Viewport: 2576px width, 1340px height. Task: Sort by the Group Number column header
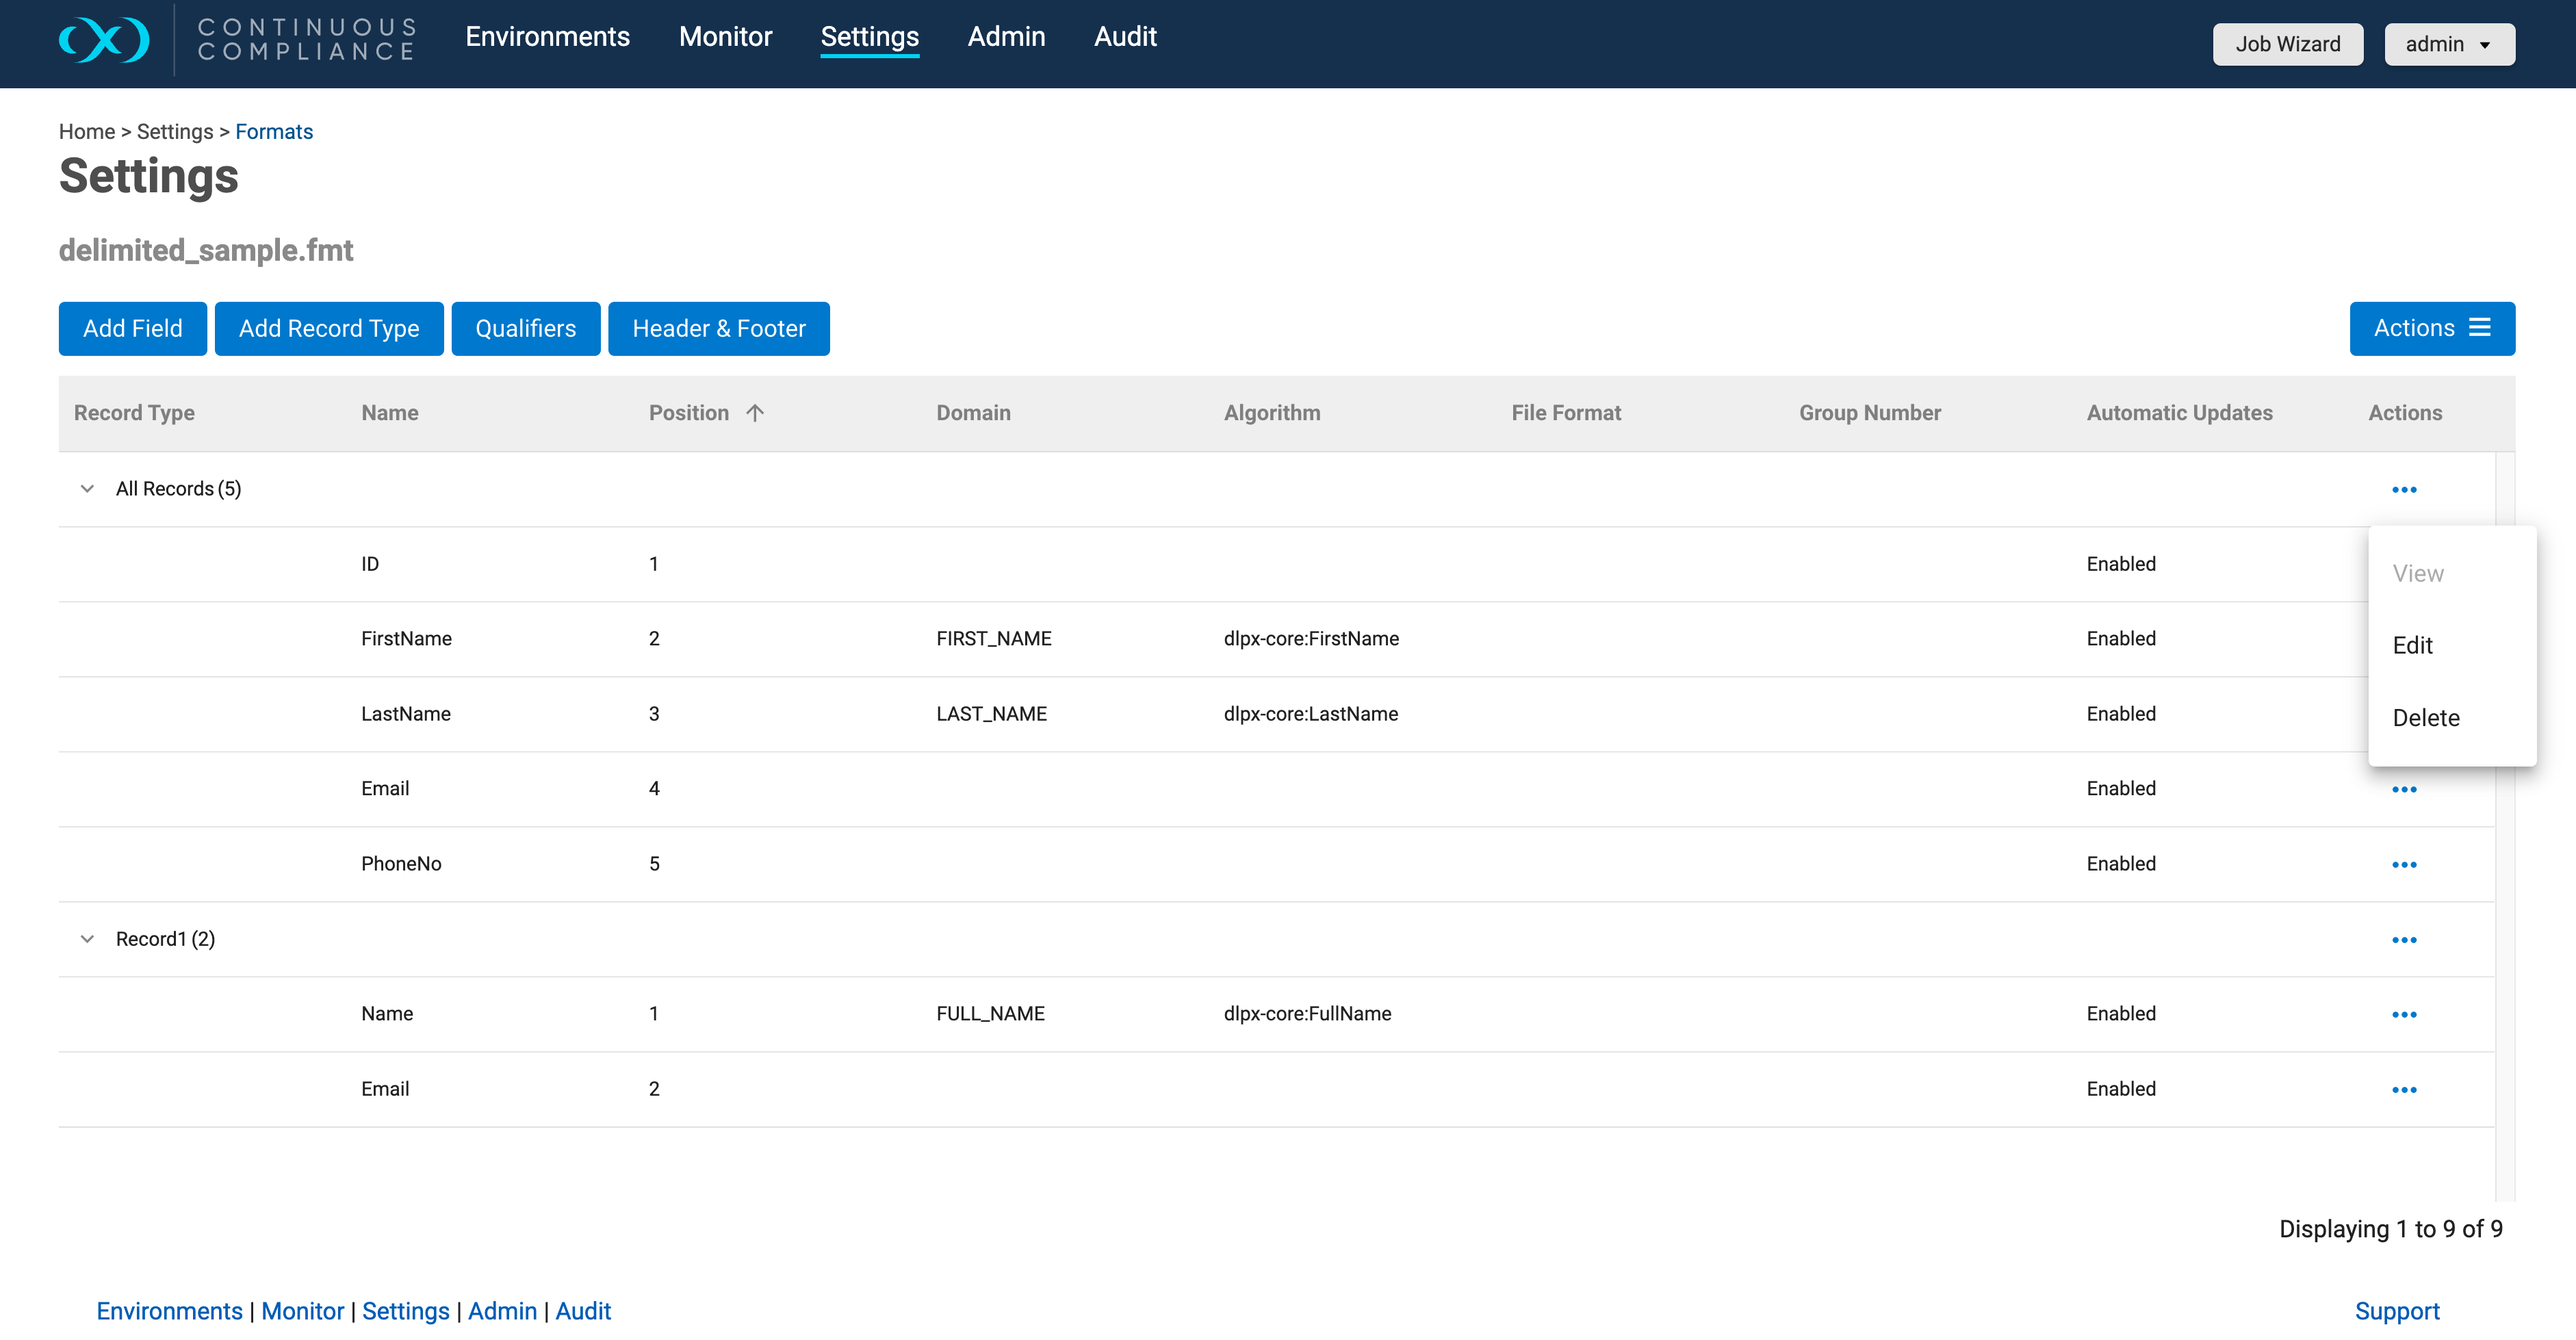click(1870, 413)
